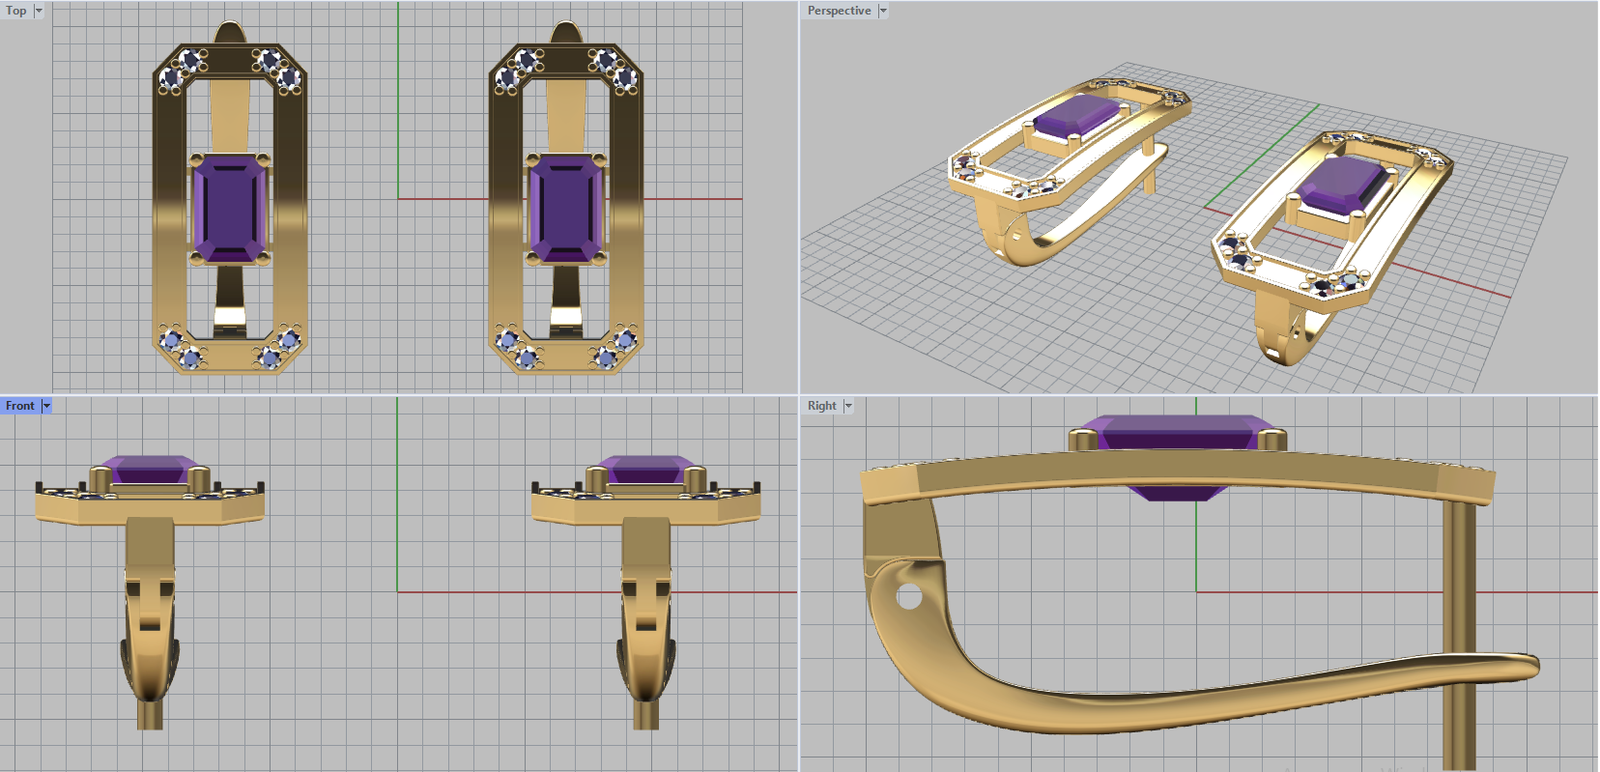Click top-left diamond cluster of left earring, Top view
Screen dimensions: 1600x772
coord(183,70)
